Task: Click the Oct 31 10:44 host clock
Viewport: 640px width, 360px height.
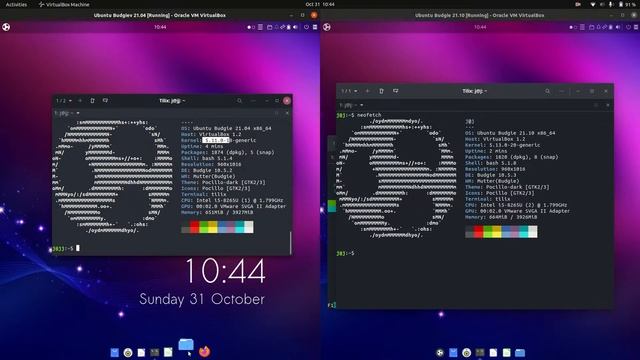Action: tap(320, 4)
